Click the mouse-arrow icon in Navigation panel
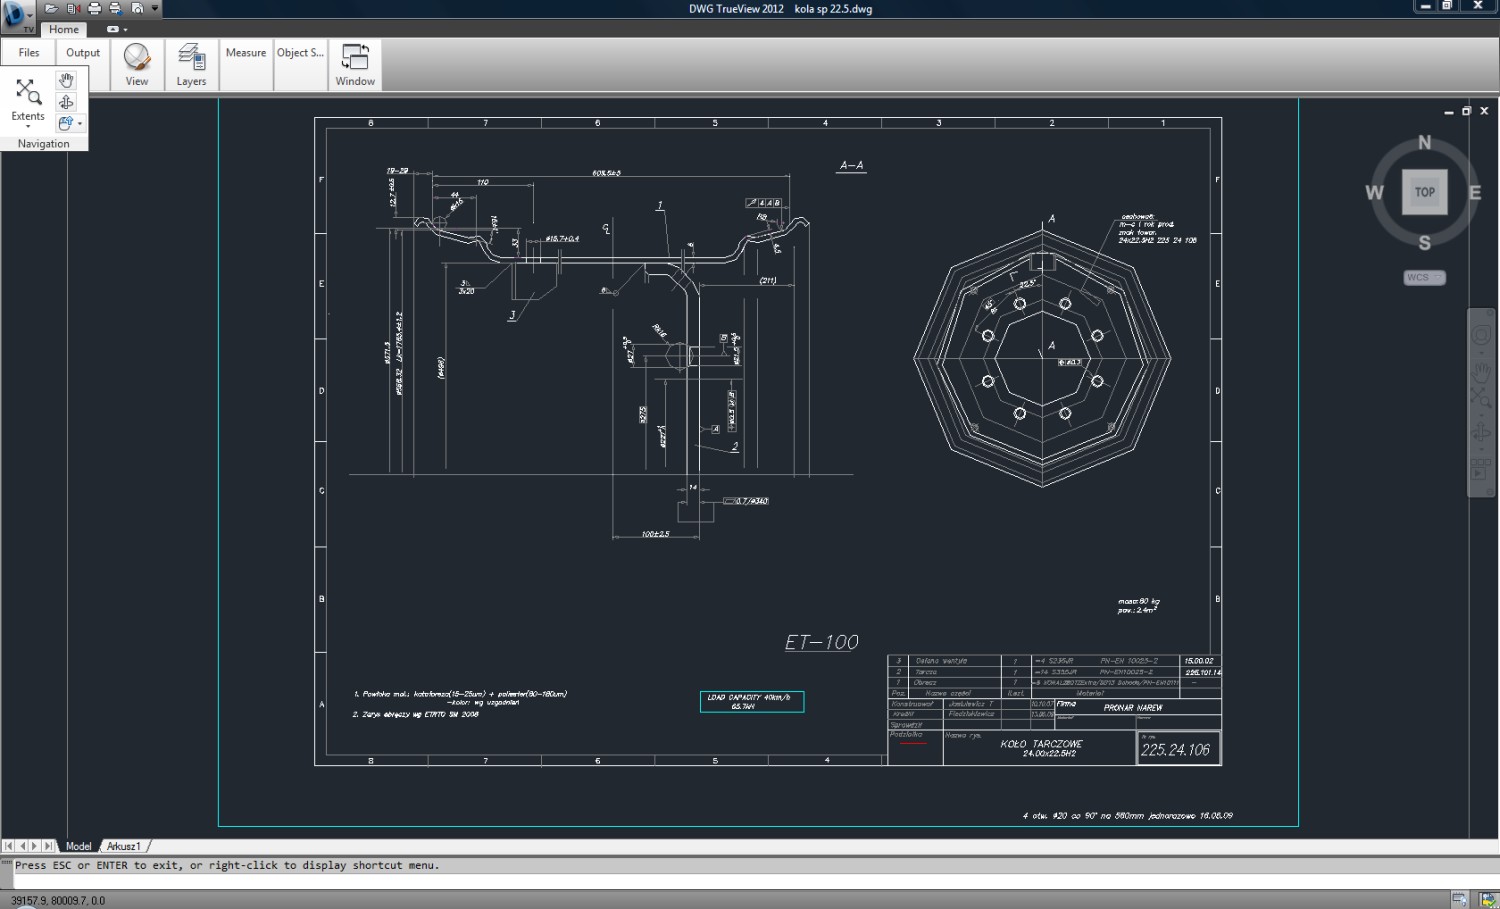 click(65, 123)
